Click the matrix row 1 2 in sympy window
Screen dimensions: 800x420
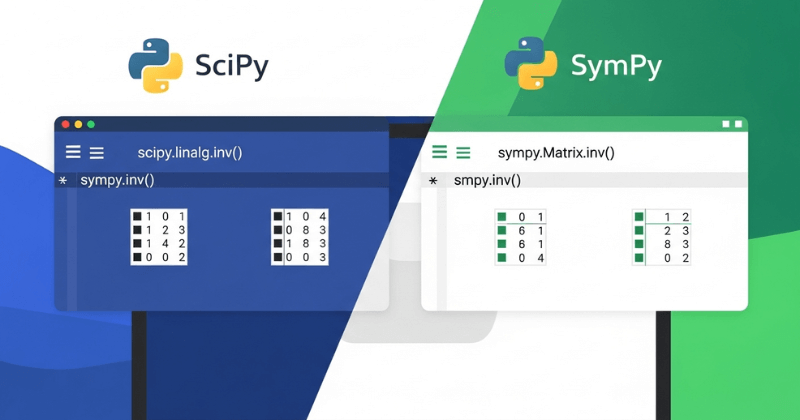coord(662,217)
